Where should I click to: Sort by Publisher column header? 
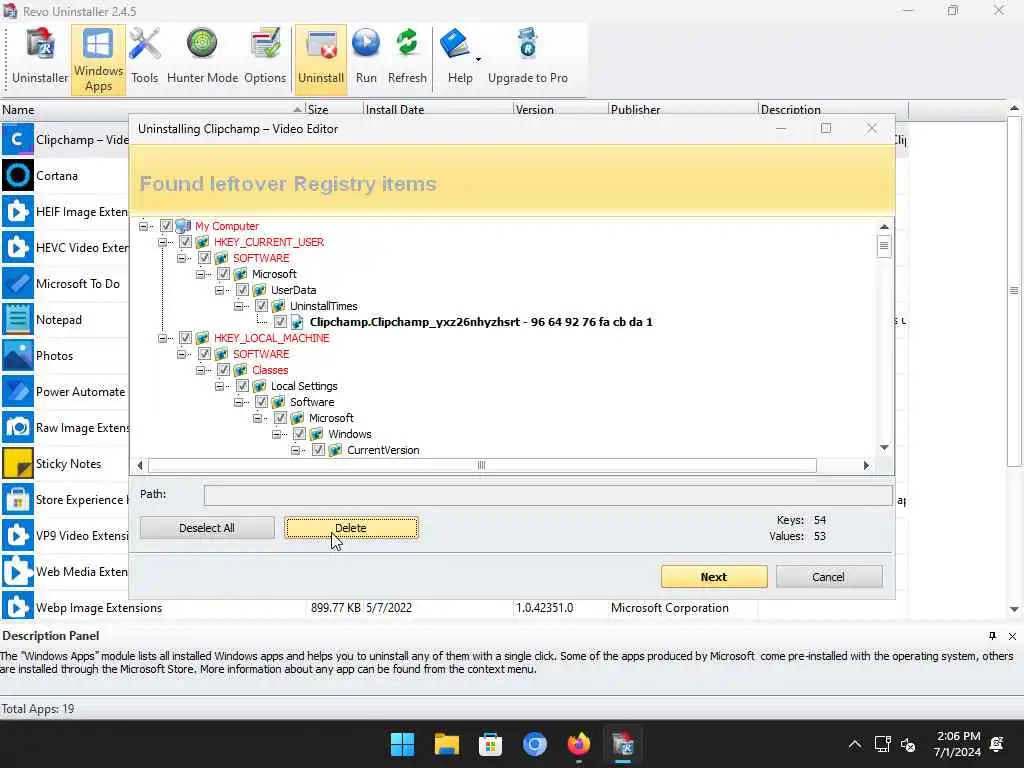[682, 110]
